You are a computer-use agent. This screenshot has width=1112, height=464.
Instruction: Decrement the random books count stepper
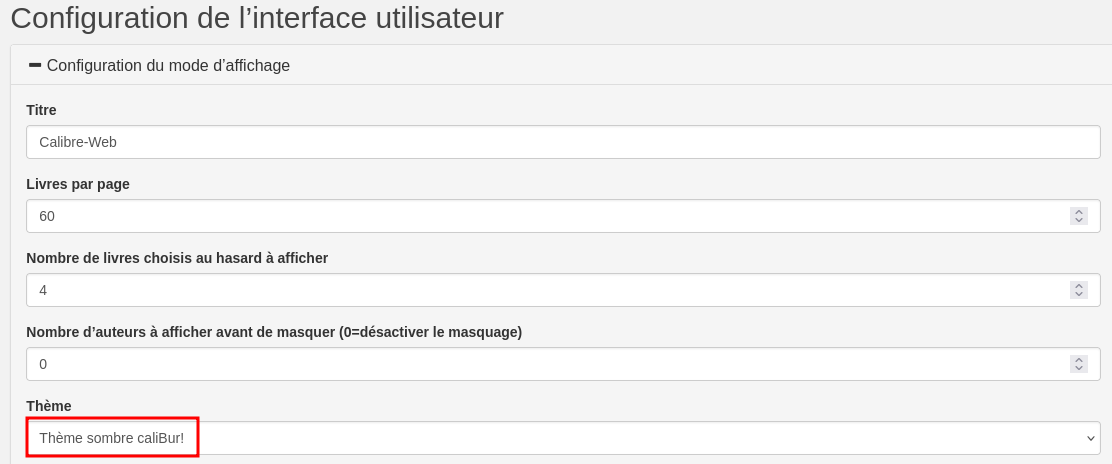(1079, 295)
